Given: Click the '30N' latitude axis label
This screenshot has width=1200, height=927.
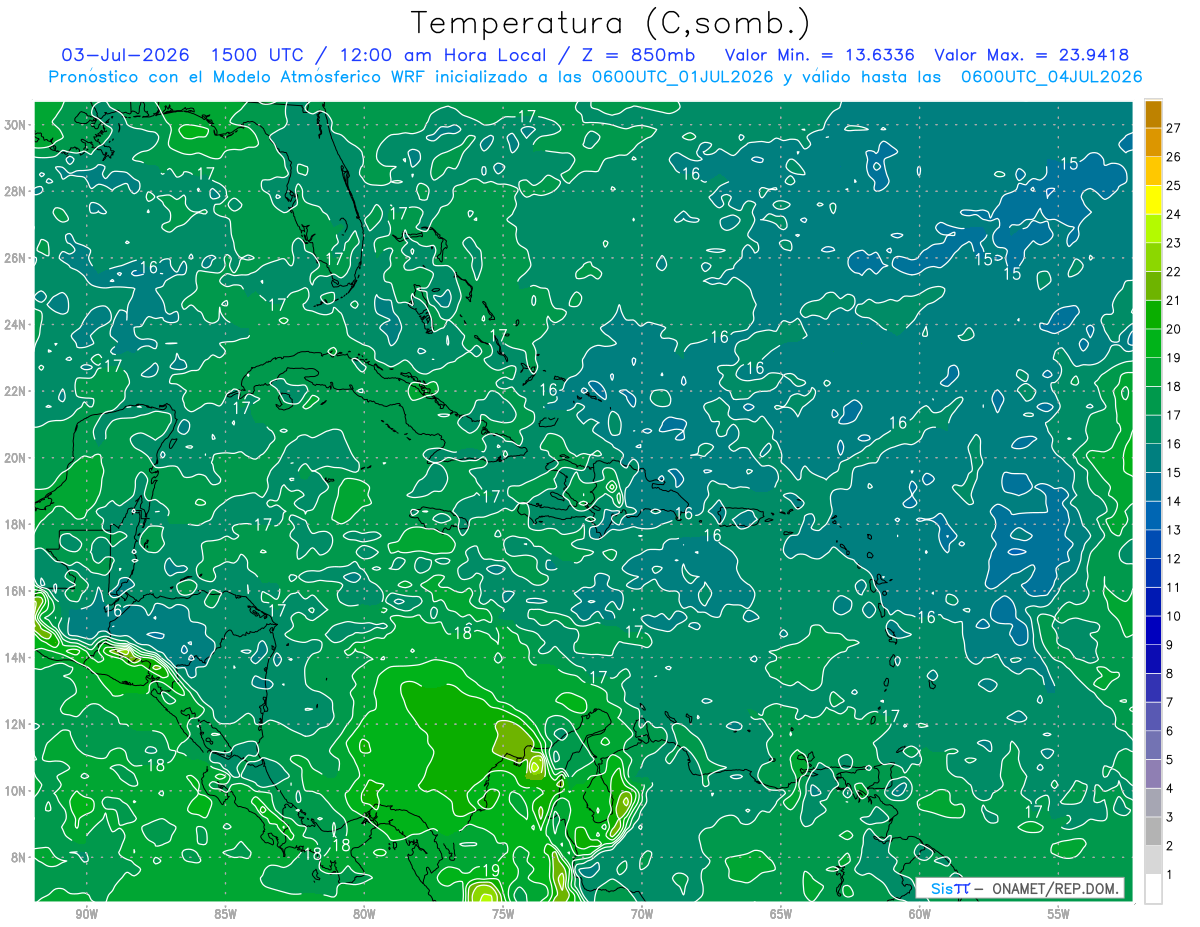Looking at the screenshot, I should (16, 125).
